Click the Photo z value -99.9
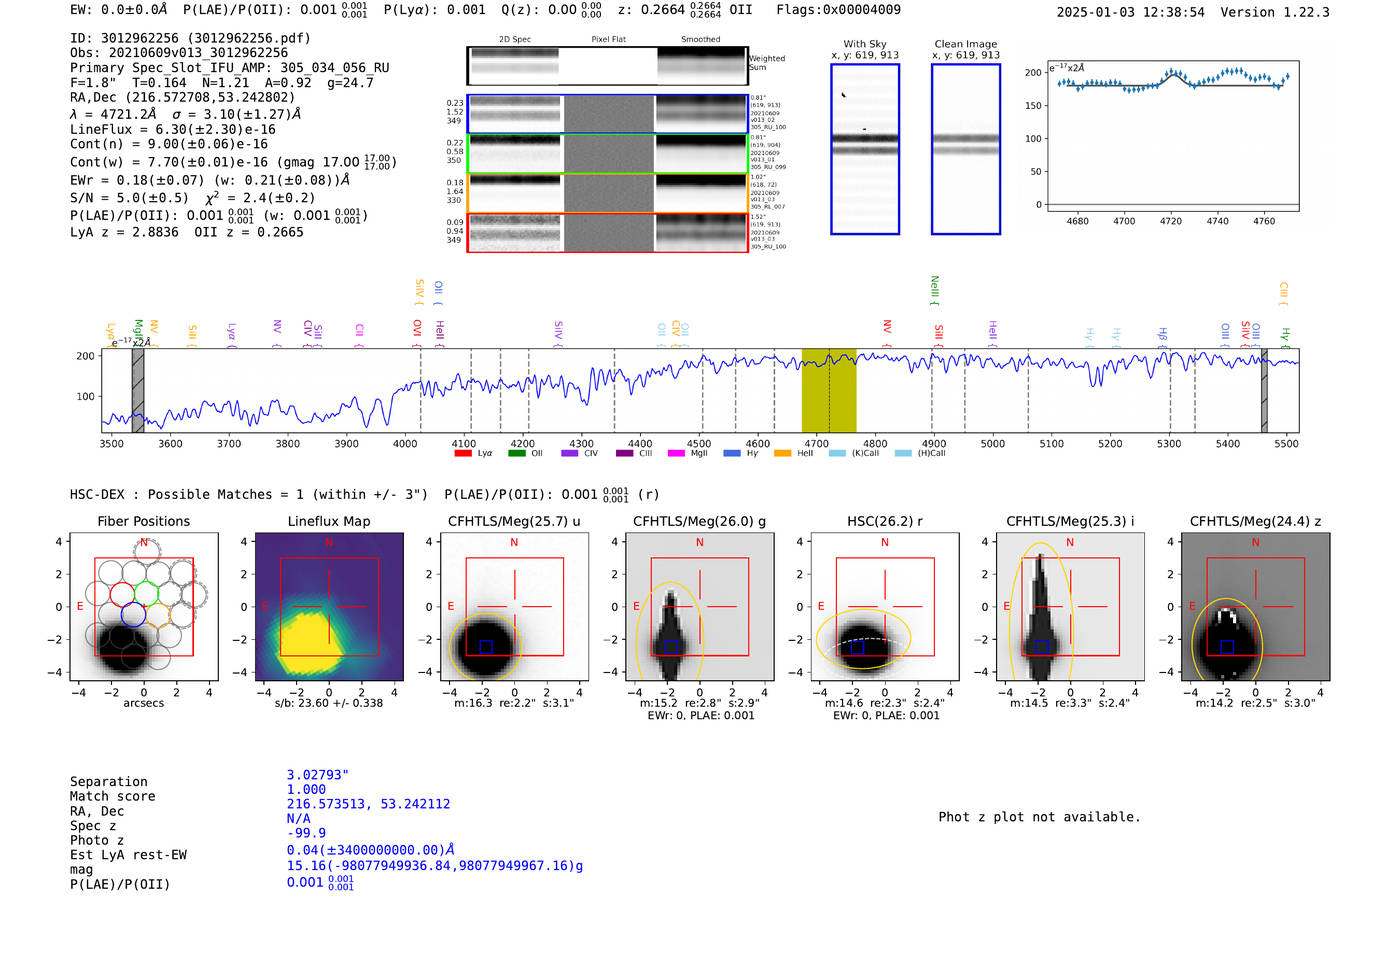 point(307,833)
